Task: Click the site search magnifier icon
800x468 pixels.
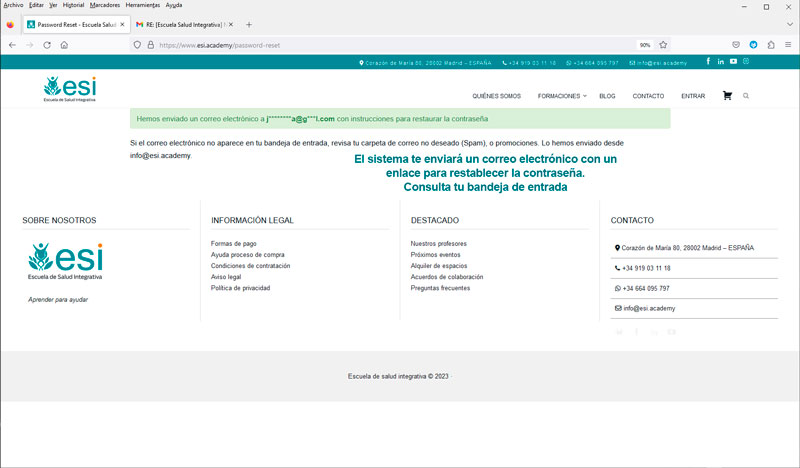Action: pyautogui.click(x=746, y=95)
